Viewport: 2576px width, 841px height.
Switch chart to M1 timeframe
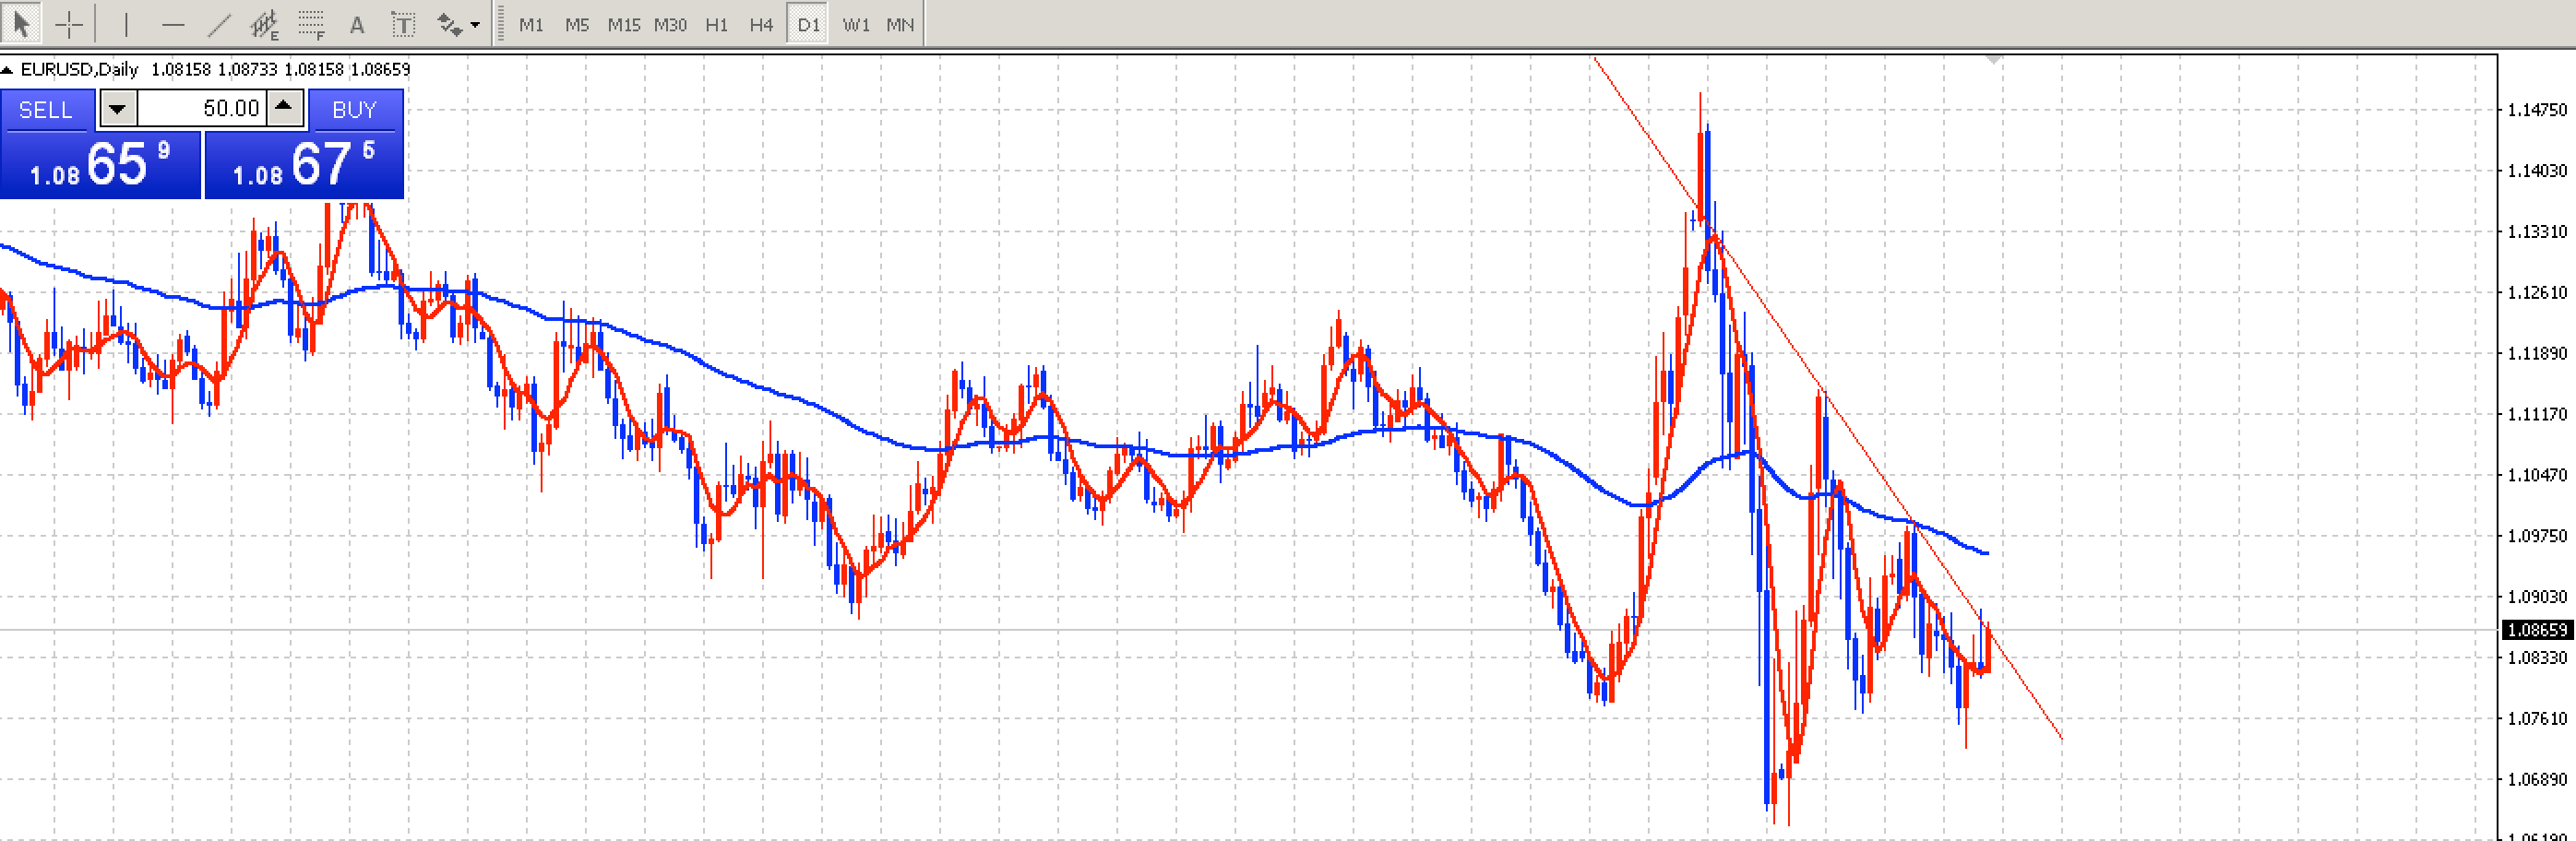pos(531,24)
